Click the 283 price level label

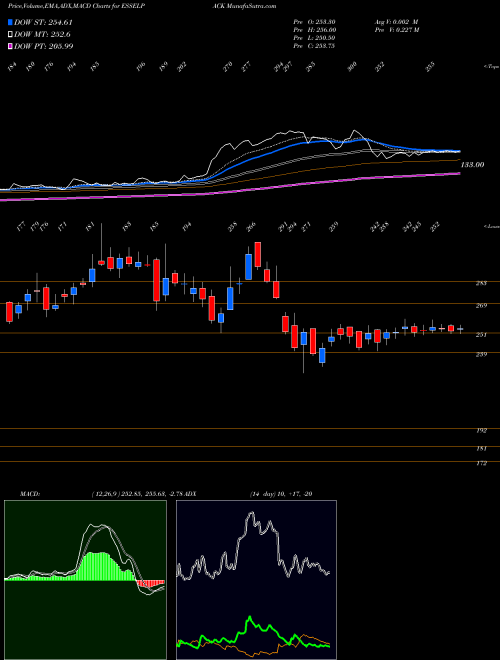(481, 283)
